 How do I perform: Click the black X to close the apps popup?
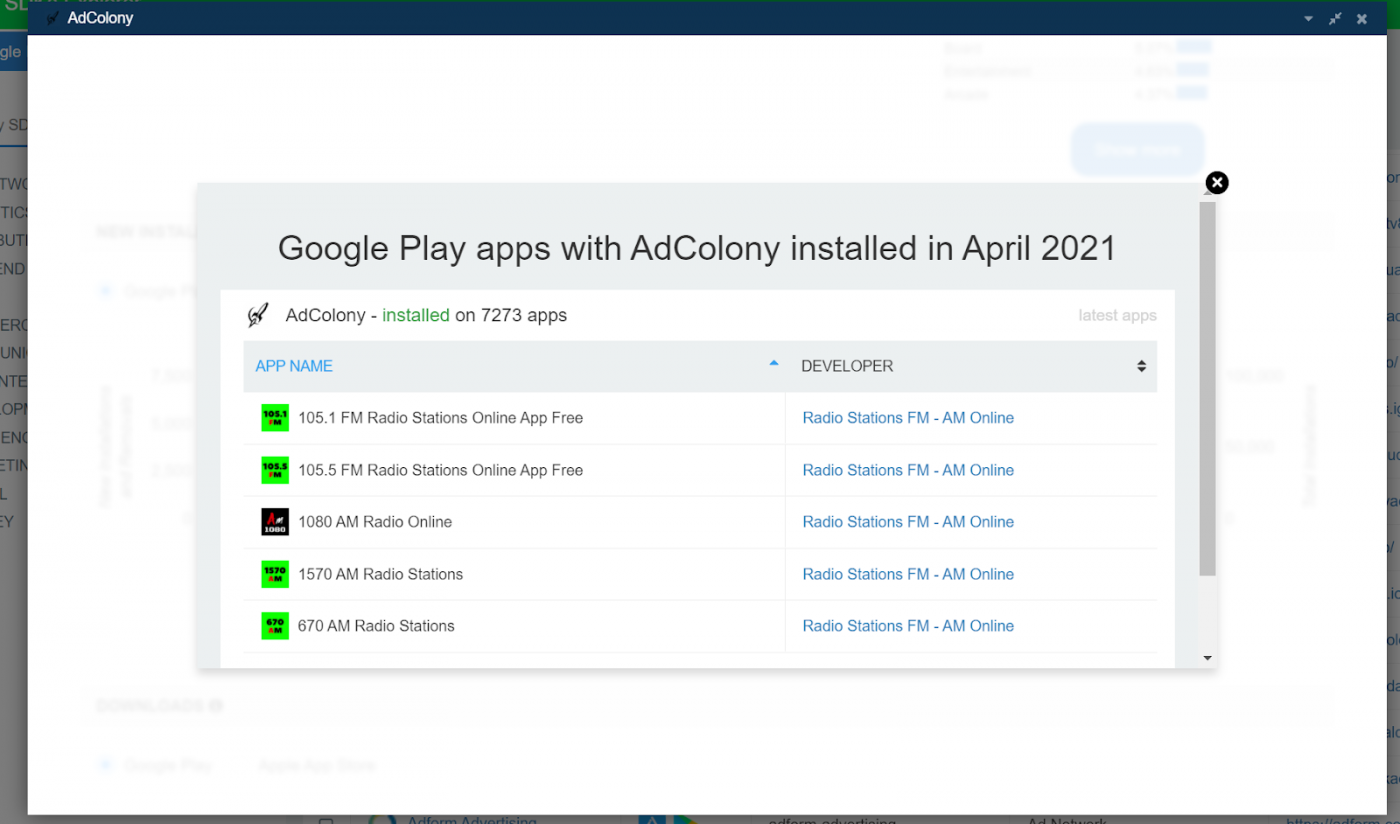point(1216,182)
